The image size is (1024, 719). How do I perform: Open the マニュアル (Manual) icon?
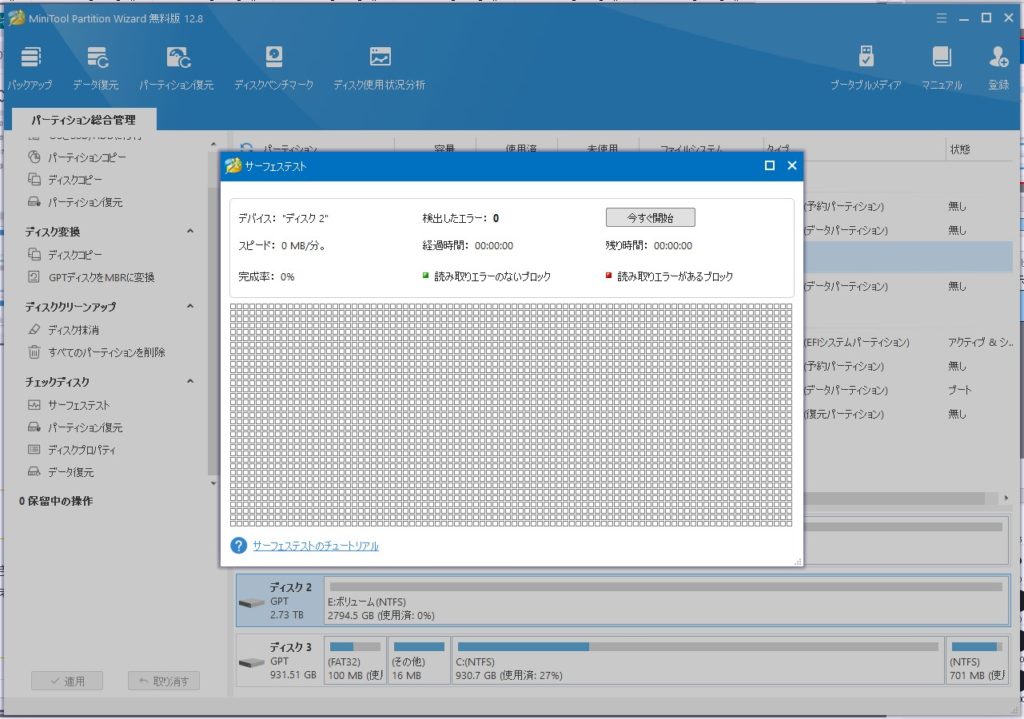tap(941, 60)
